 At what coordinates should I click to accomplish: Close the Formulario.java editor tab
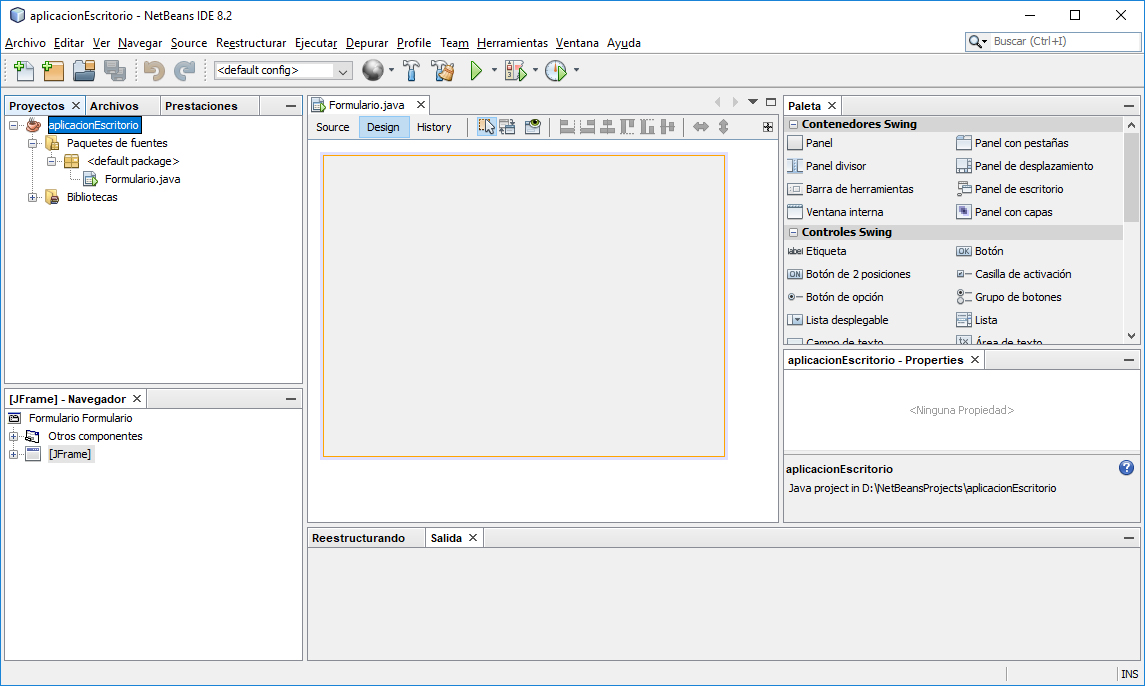(x=421, y=105)
